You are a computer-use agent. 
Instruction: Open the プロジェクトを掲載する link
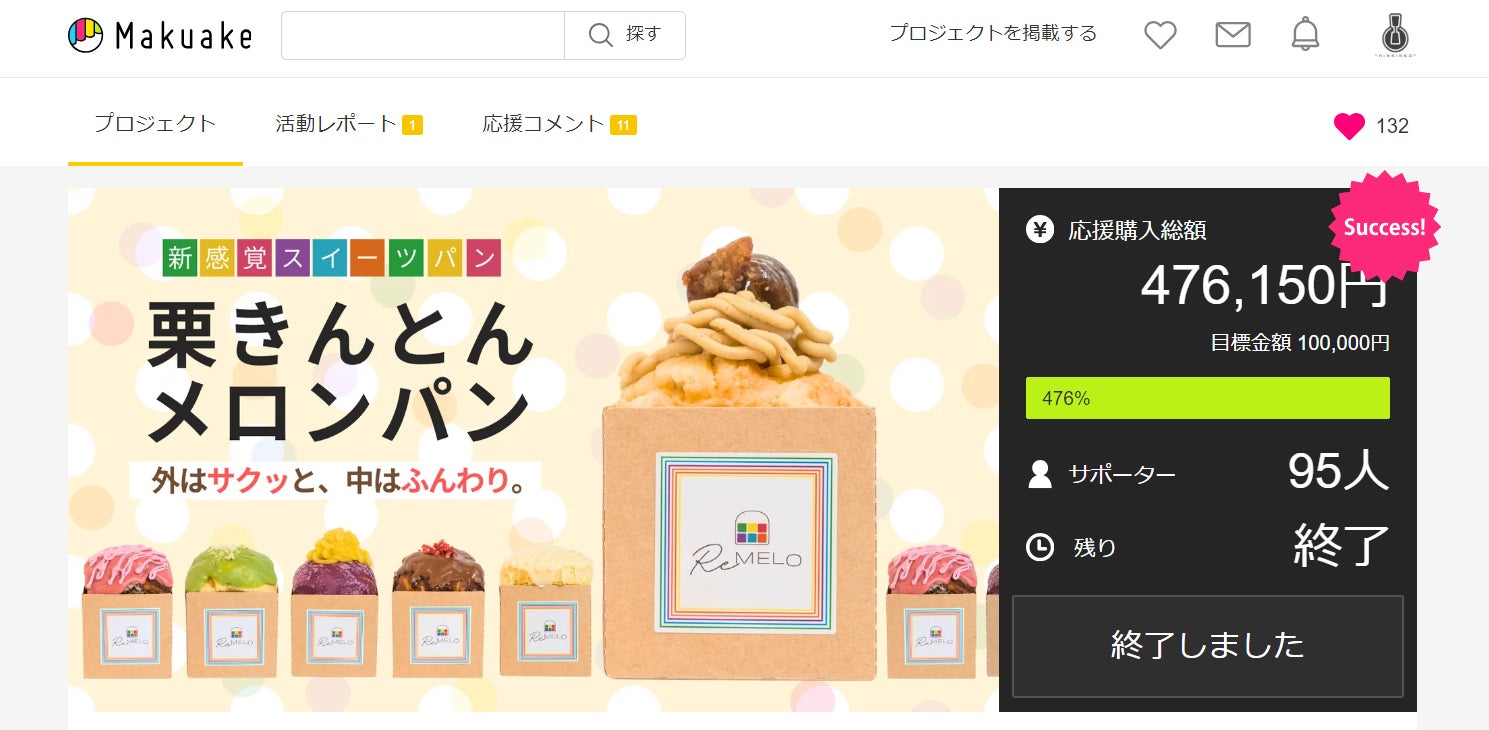coord(993,34)
